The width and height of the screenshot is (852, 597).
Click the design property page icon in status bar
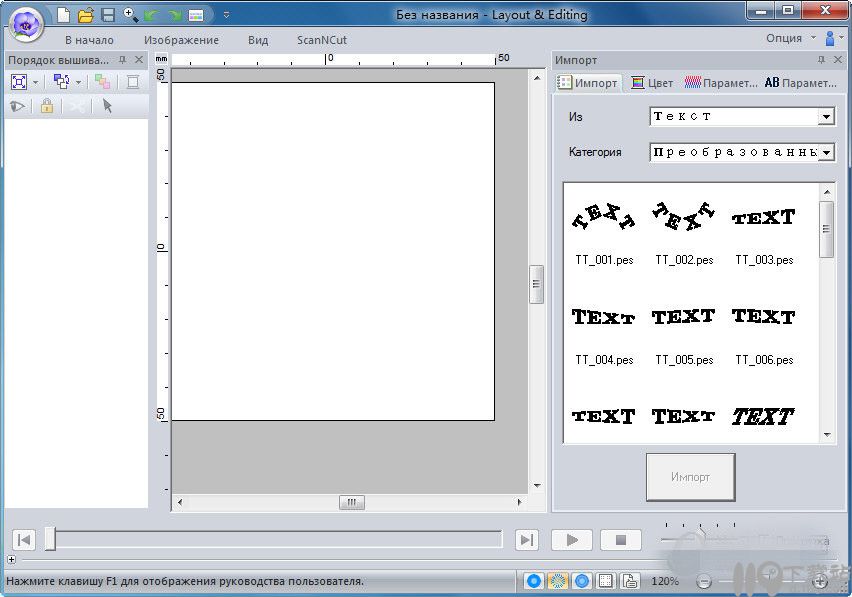click(x=630, y=581)
